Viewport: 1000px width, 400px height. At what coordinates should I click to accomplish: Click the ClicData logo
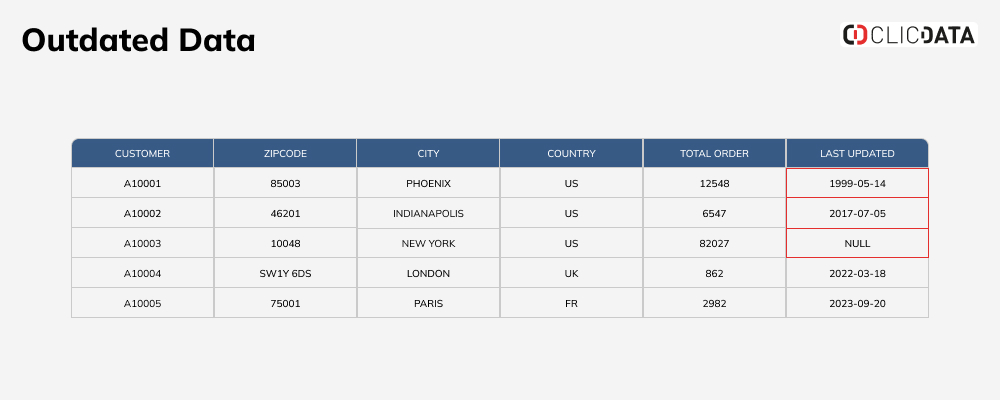[x=908, y=34]
